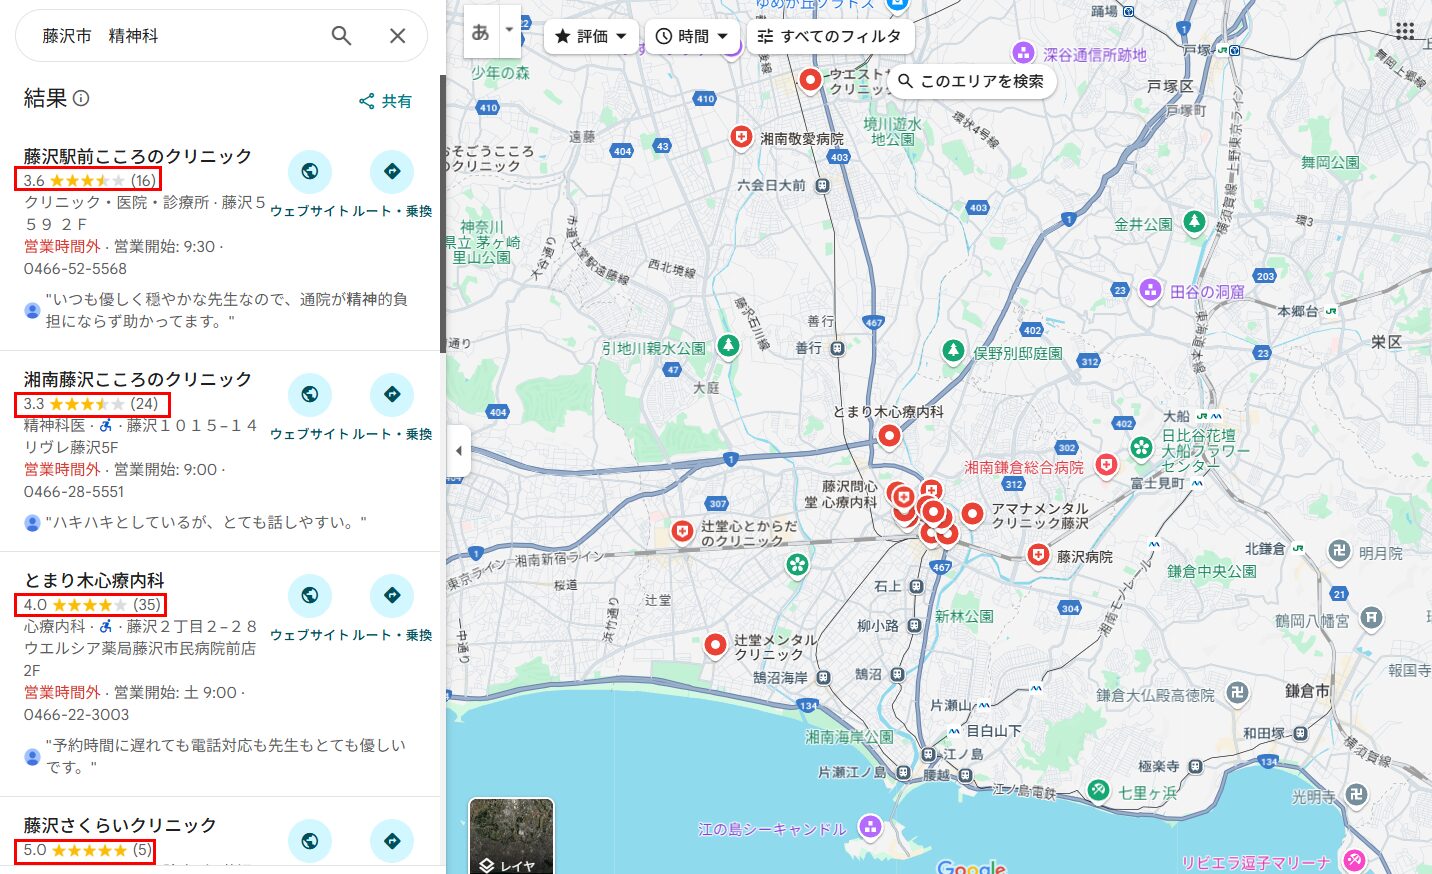Click the 5.0 rating (5) for 藤沢さくらいクリニック

(x=86, y=850)
